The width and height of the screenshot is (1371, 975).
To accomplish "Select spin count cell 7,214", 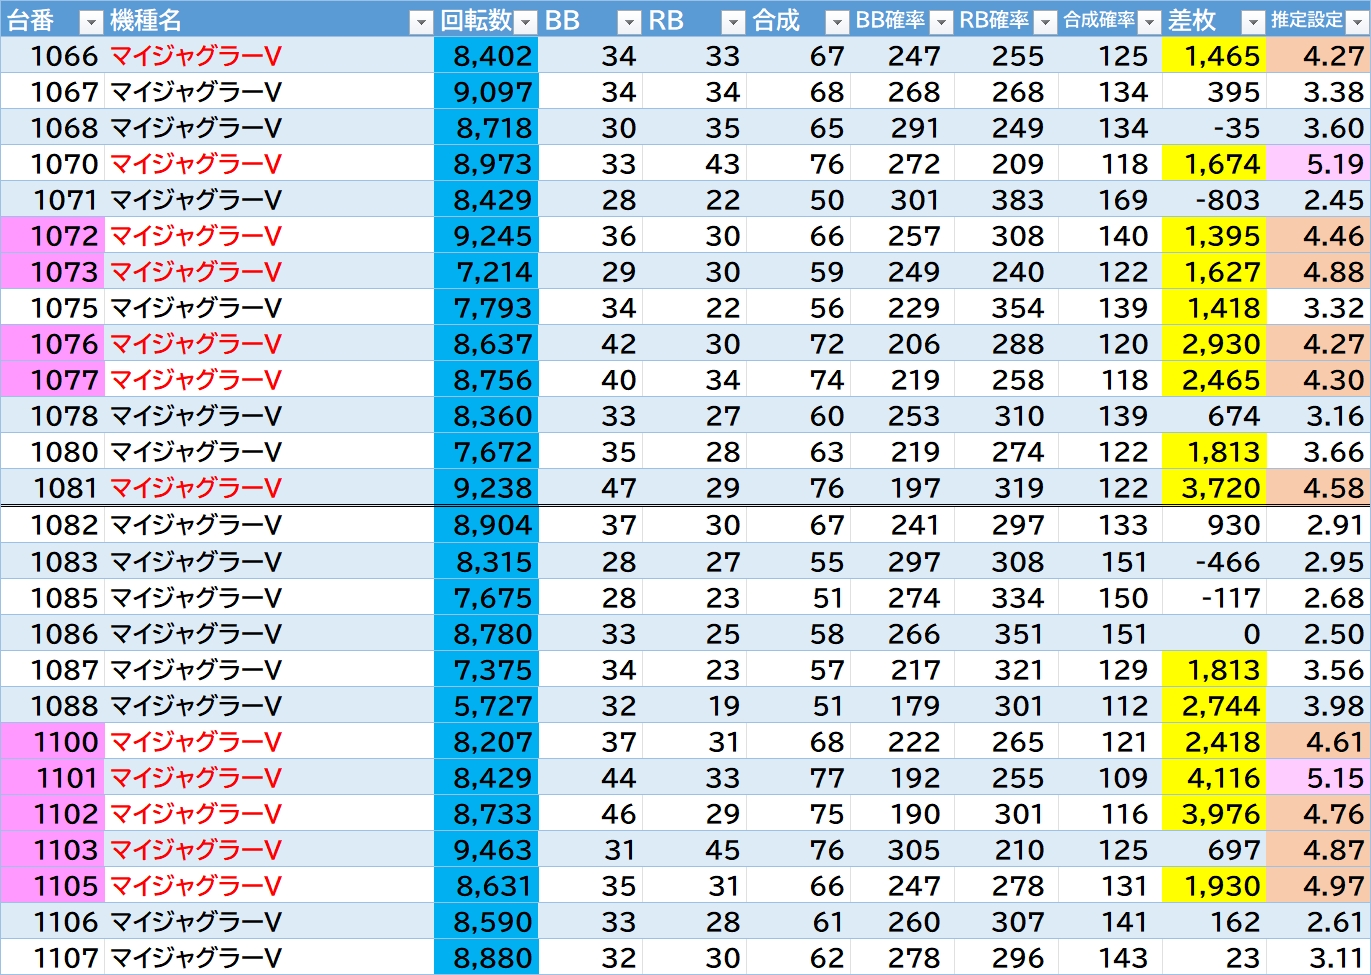I will tap(487, 272).
